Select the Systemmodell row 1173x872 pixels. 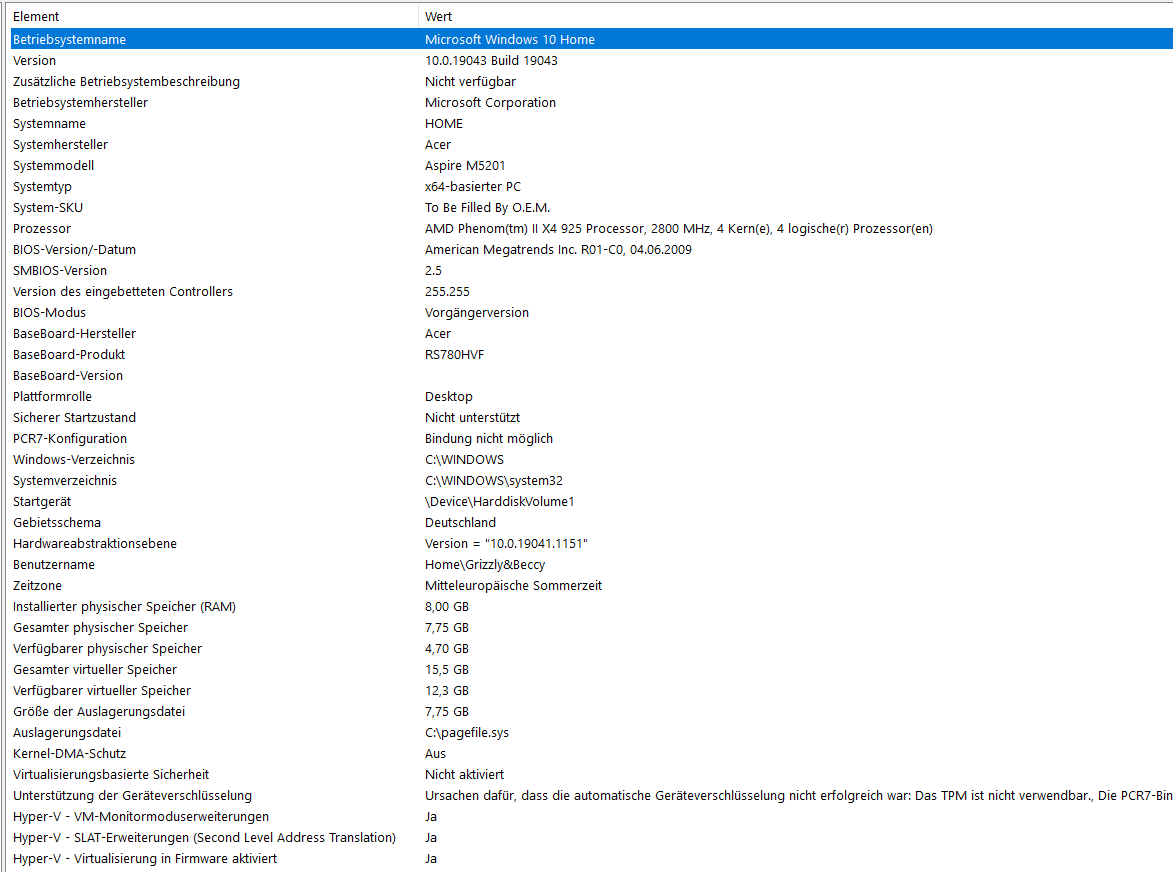click(x=592, y=165)
